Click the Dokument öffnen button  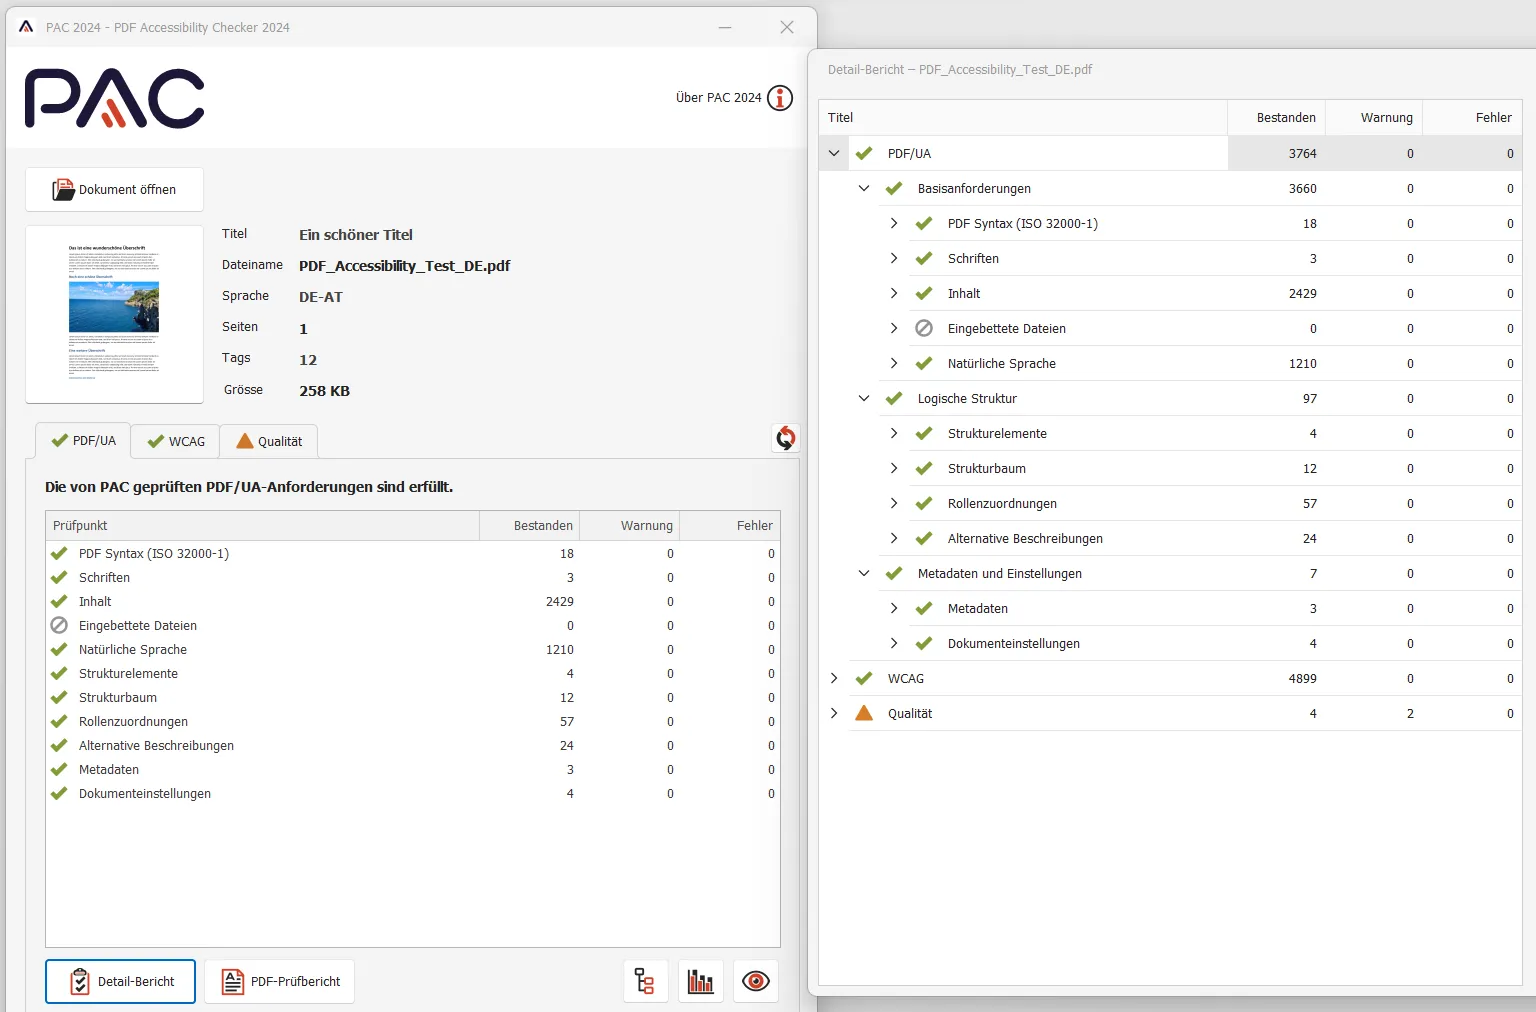(x=115, y=189)
